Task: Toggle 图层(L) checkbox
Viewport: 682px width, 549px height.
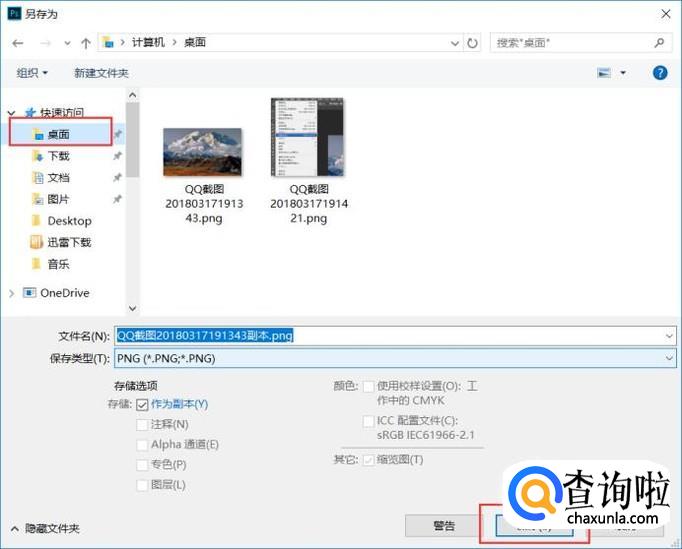Action: click(142, 485)
